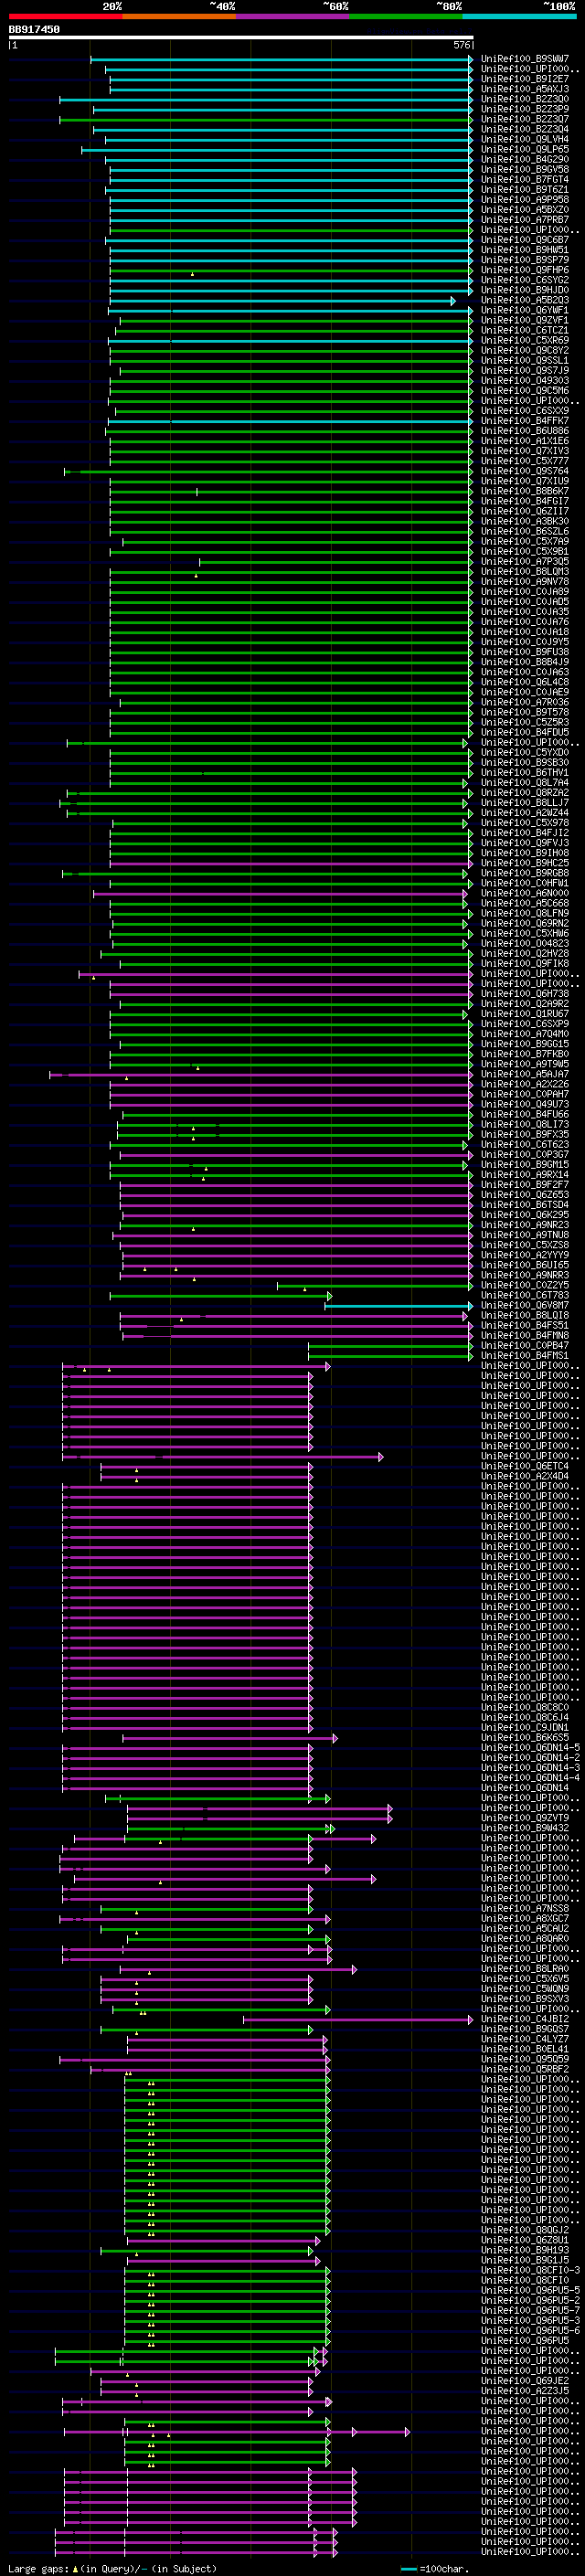Click the cyan ~100% identity legend segment
This screenshot has height=2576, width=585.
519,16
